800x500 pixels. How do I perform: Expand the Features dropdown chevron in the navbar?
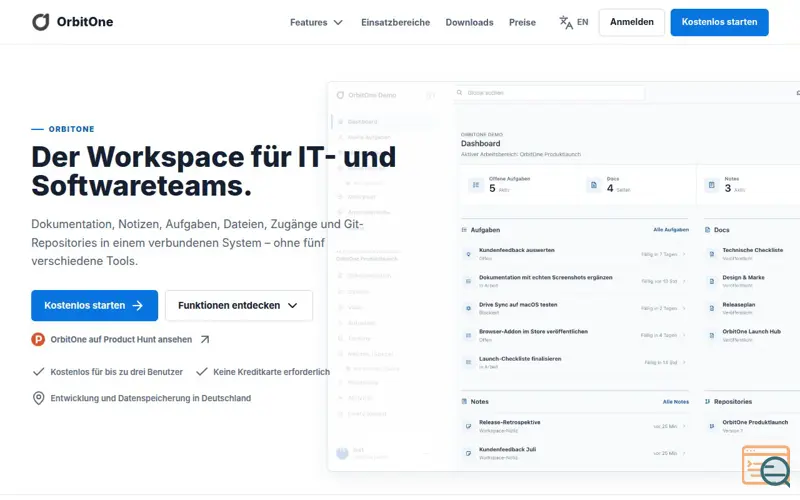click(338, 22)
